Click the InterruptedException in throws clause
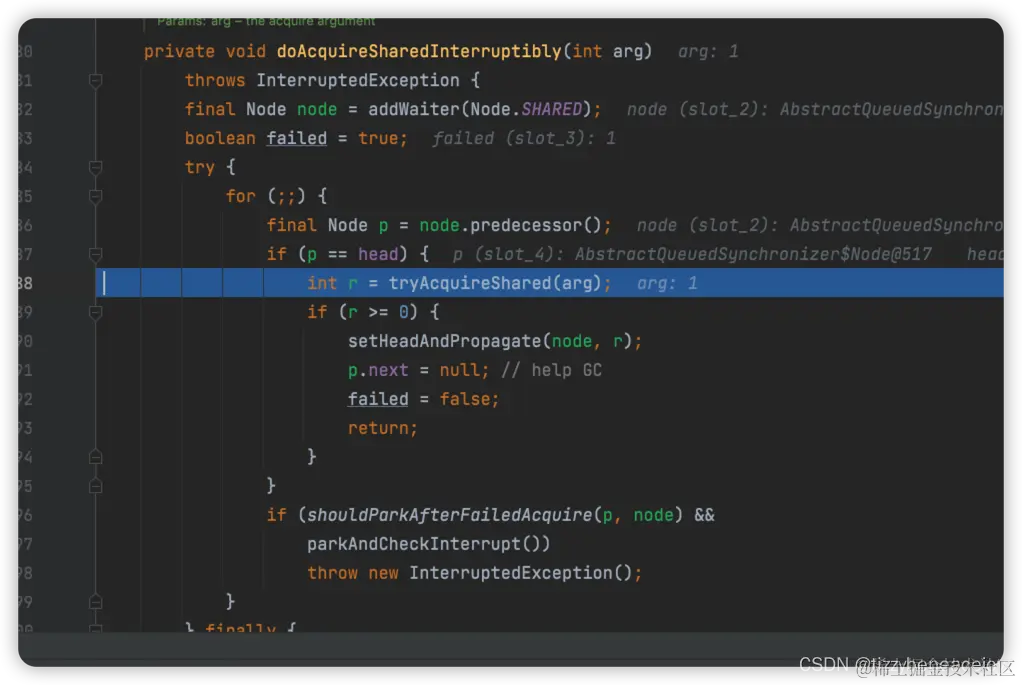The width and height of the screenshot is (1022, 685). (x=357, y=80)
